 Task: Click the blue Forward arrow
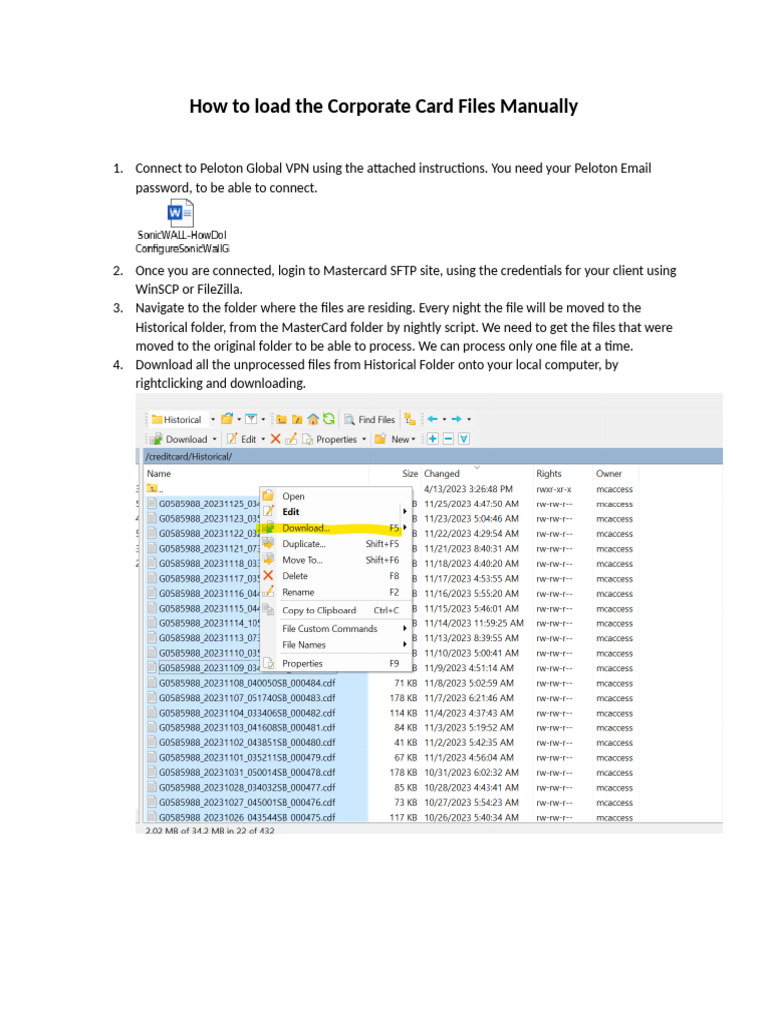pyautogui.click(x=456, y=419)
